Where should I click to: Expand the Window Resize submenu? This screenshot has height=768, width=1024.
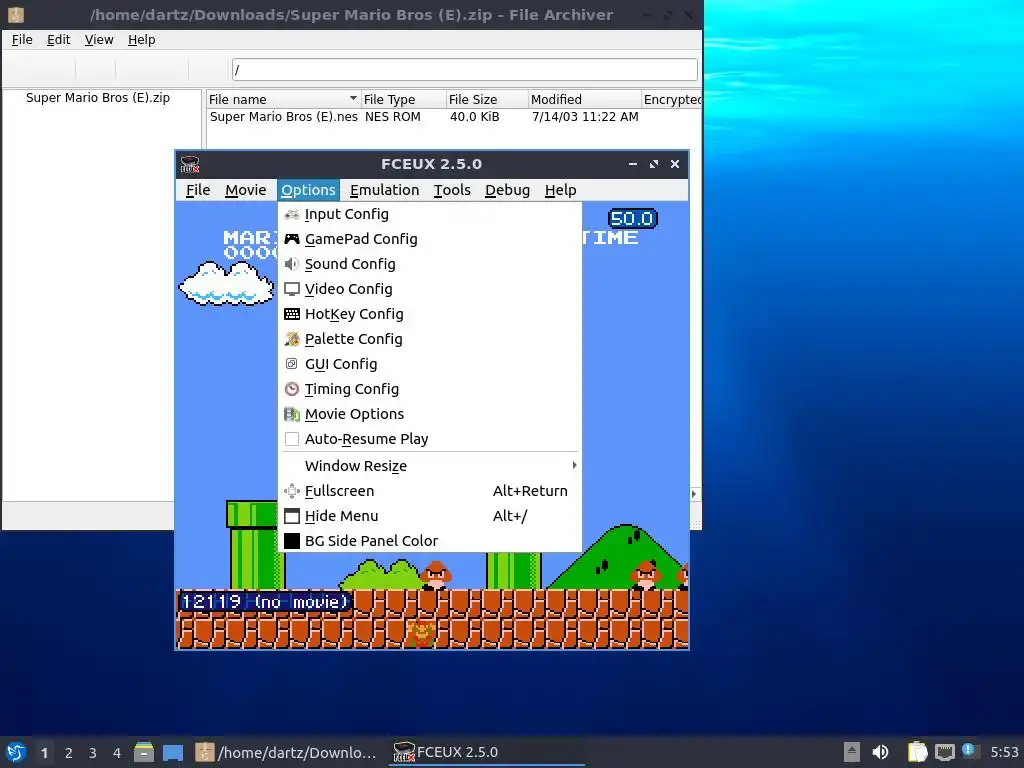430,466
